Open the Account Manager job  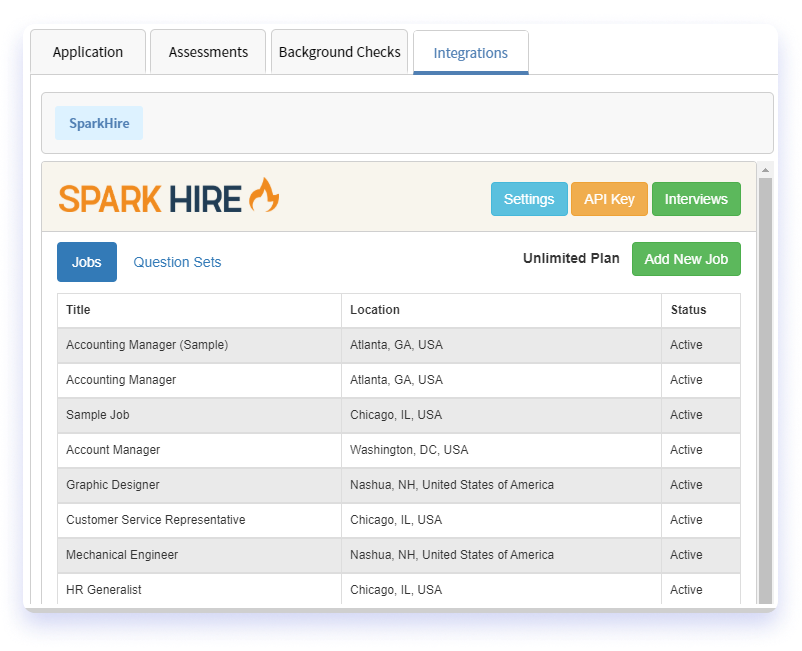tap(113, 450)
